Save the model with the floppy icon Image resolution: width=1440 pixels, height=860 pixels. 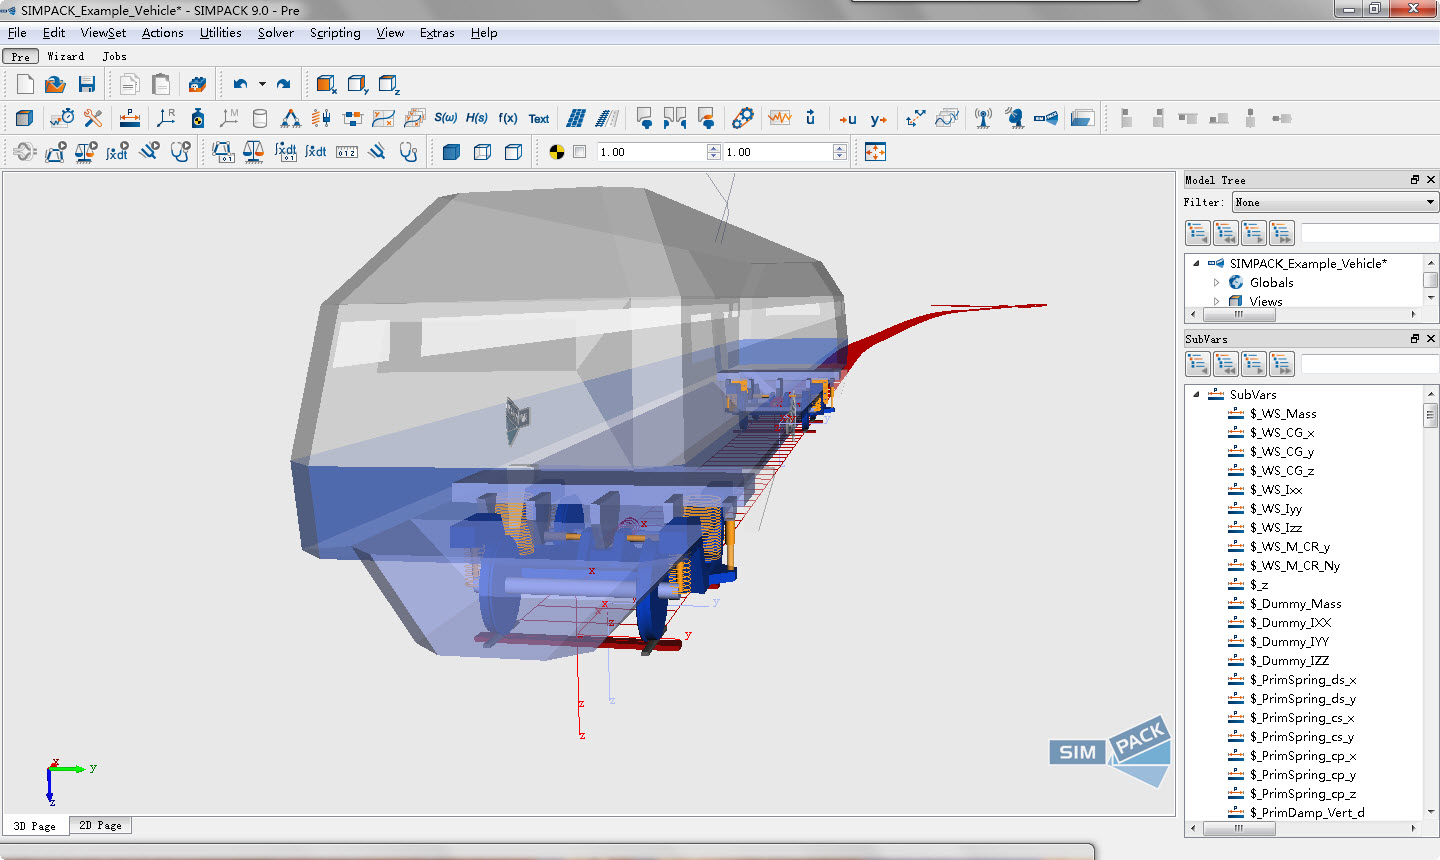[87, 85]
